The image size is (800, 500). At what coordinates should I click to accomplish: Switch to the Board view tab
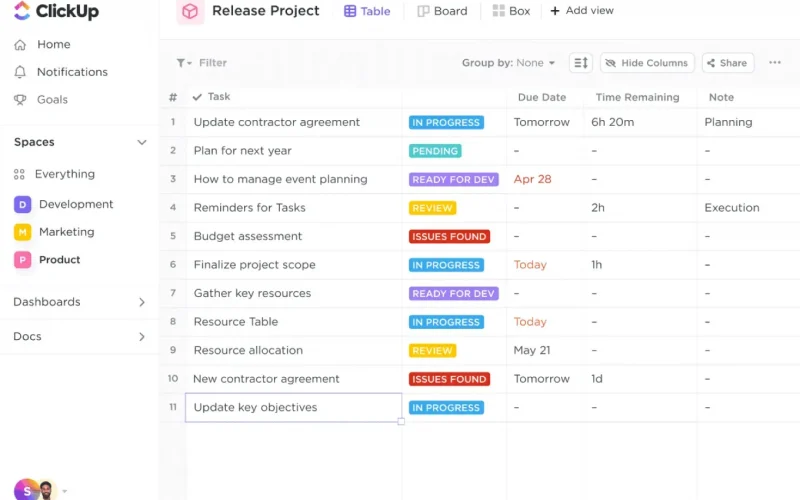click(442, 12)
